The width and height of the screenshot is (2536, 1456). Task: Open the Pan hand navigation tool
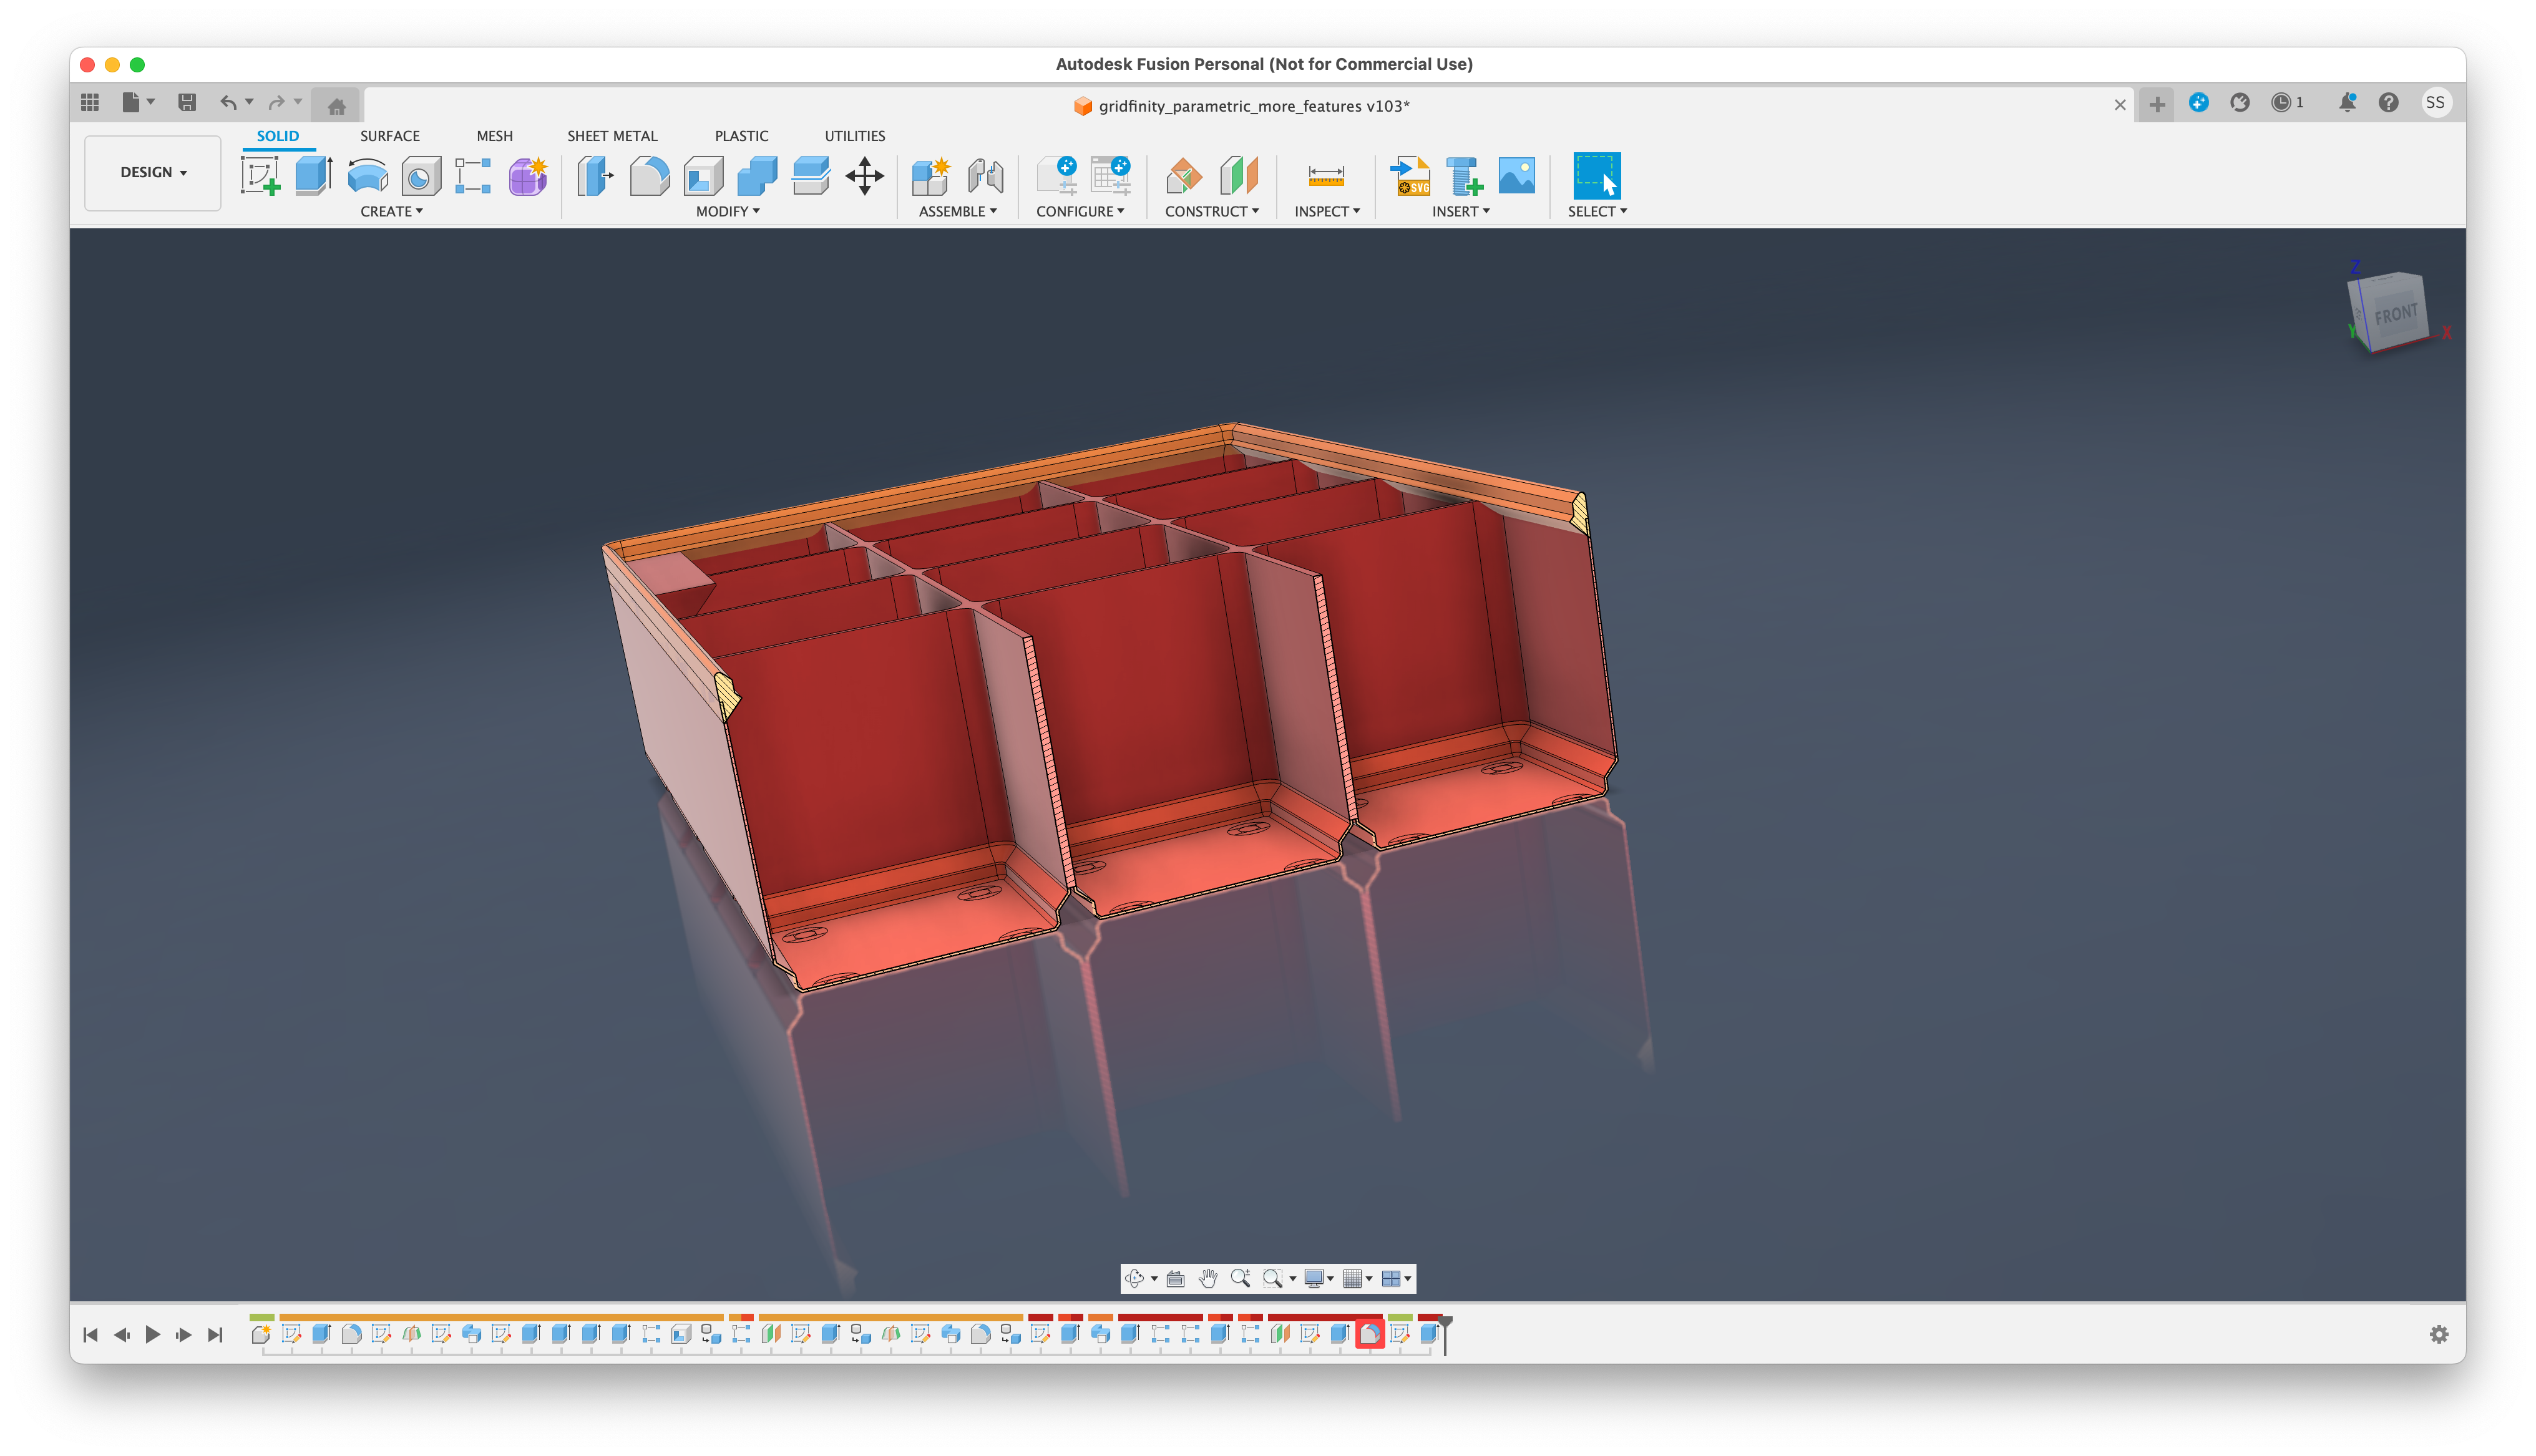pyautogui.click(x=1208, y=1278)
